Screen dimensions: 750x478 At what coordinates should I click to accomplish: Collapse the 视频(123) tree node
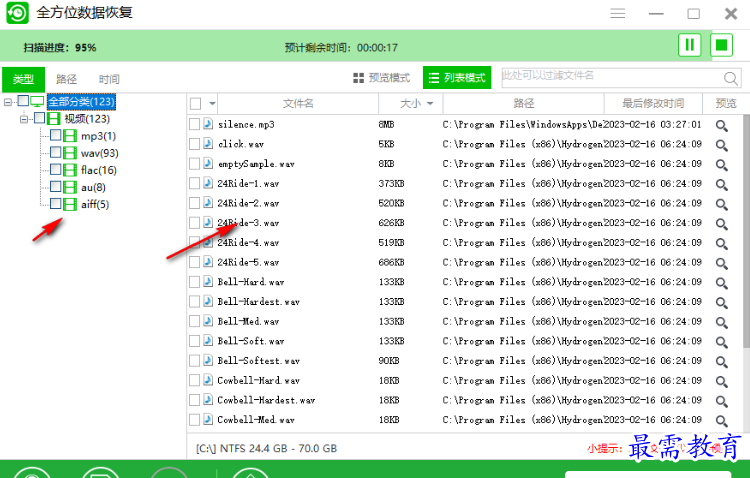pyautogui.click(x=24, y=119)
